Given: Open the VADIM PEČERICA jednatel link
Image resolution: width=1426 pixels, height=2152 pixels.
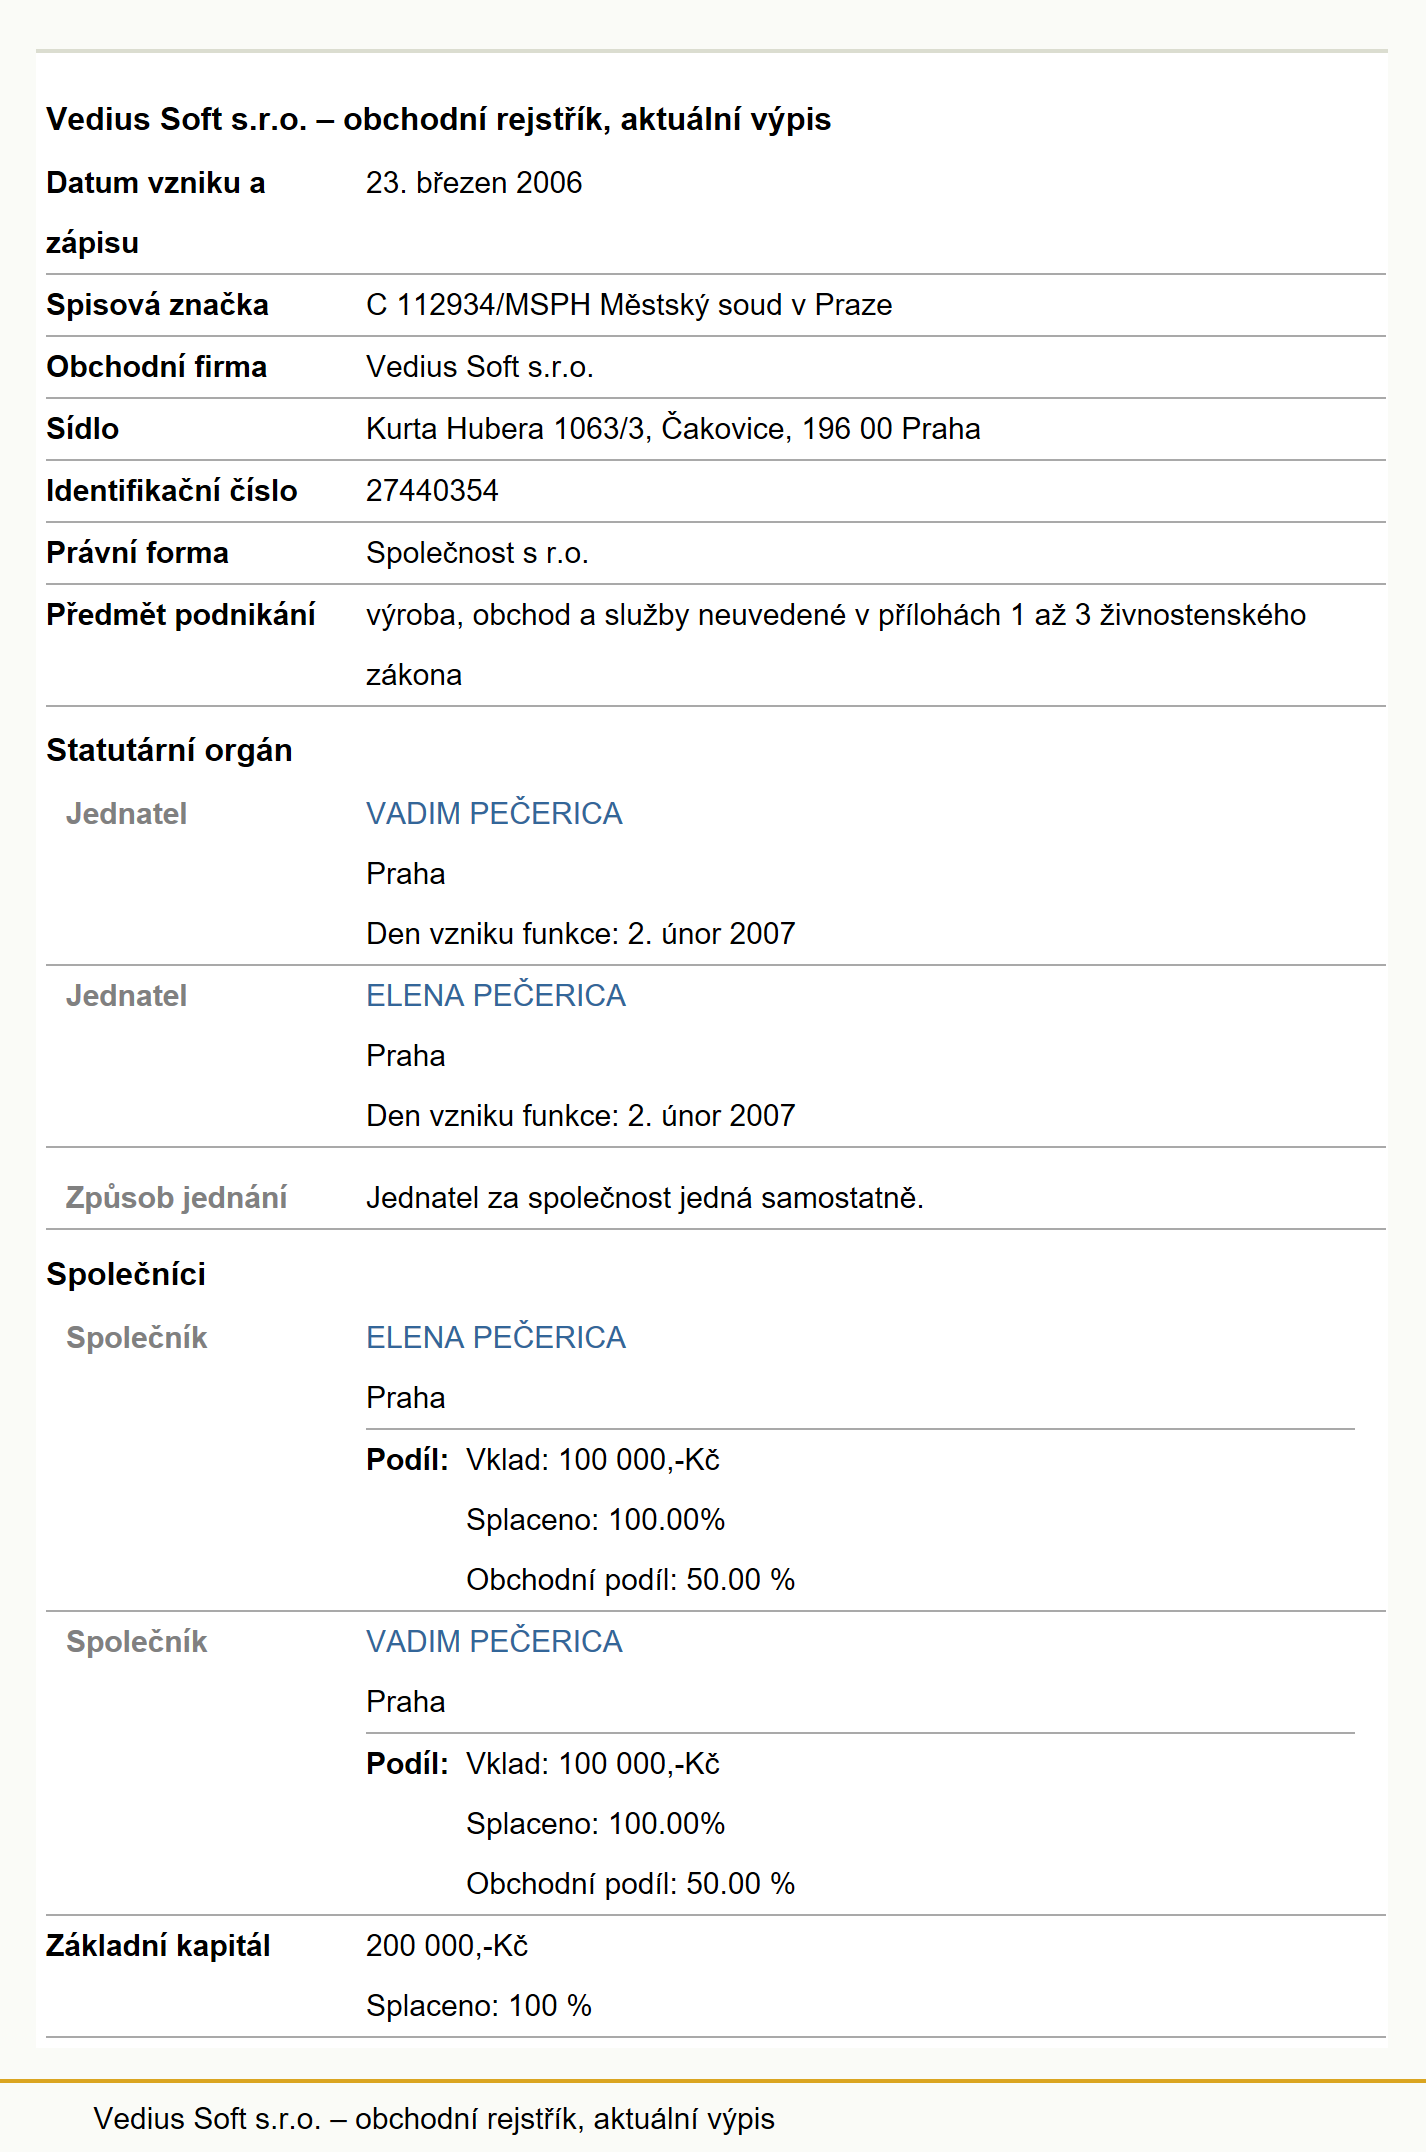Looking at the screenshot, I should (x=494, y=813).
